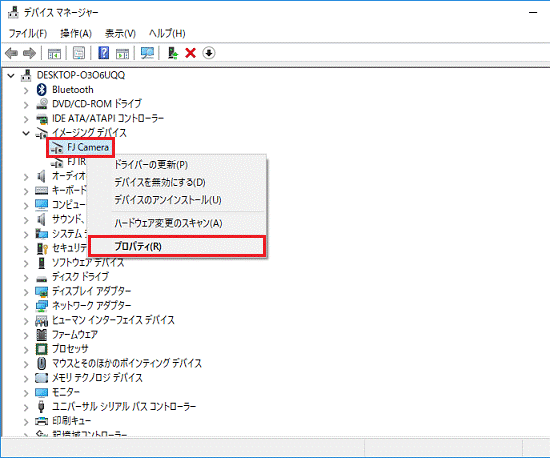This screenshot has height=458, width=550.
Task: Select the イメージング デバイス label
Action: click(89, 133)
